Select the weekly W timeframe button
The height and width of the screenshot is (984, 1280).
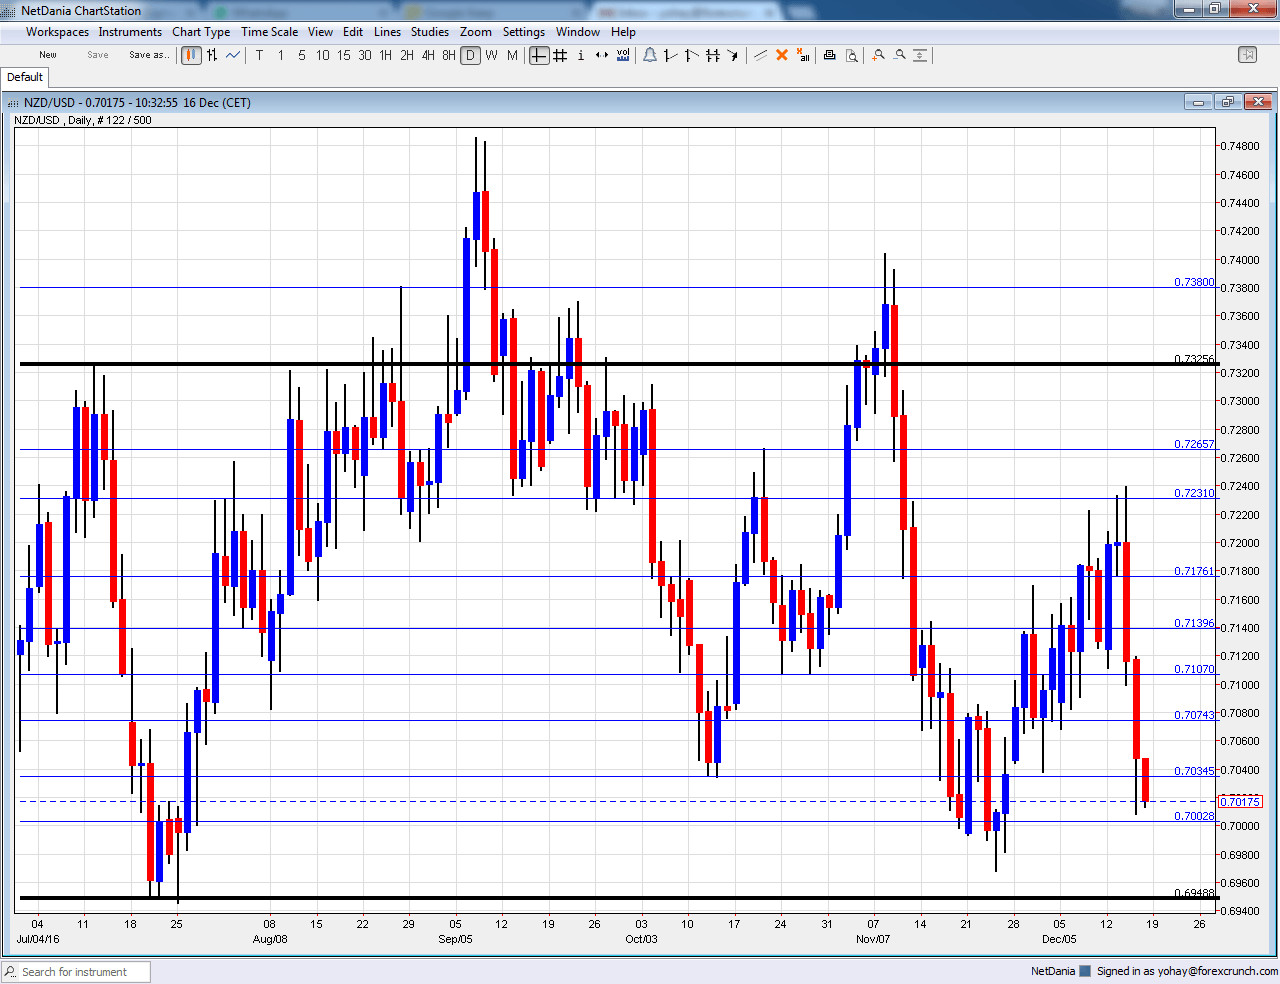point(491,55)
